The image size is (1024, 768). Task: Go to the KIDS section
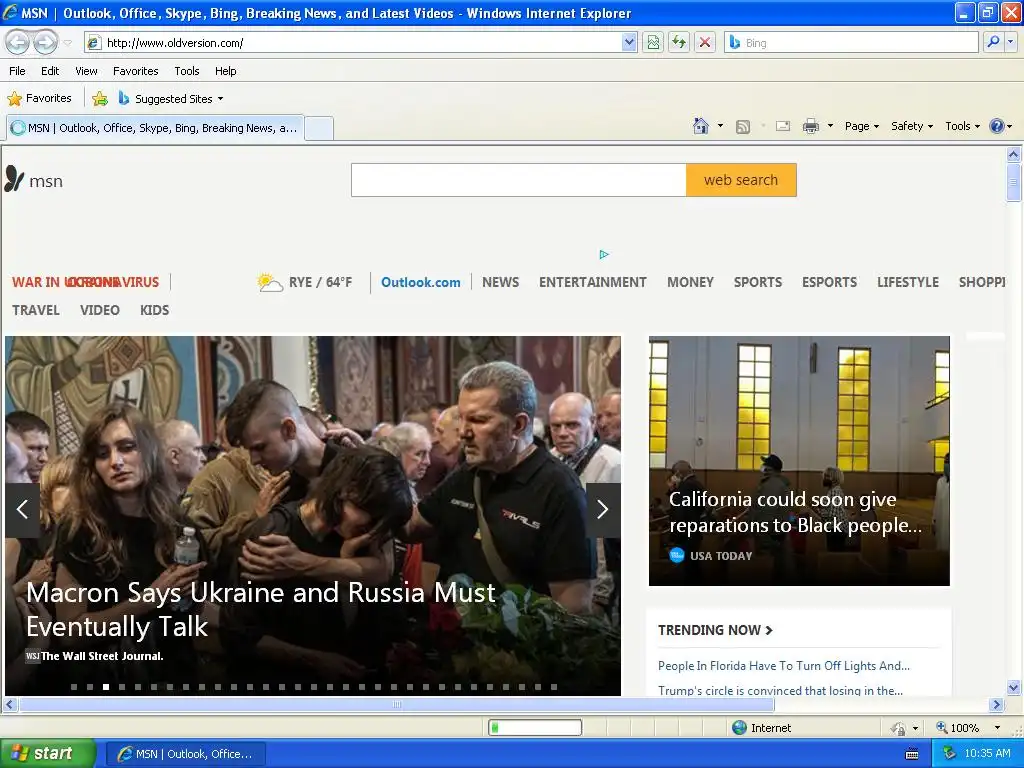pos(155,310)
